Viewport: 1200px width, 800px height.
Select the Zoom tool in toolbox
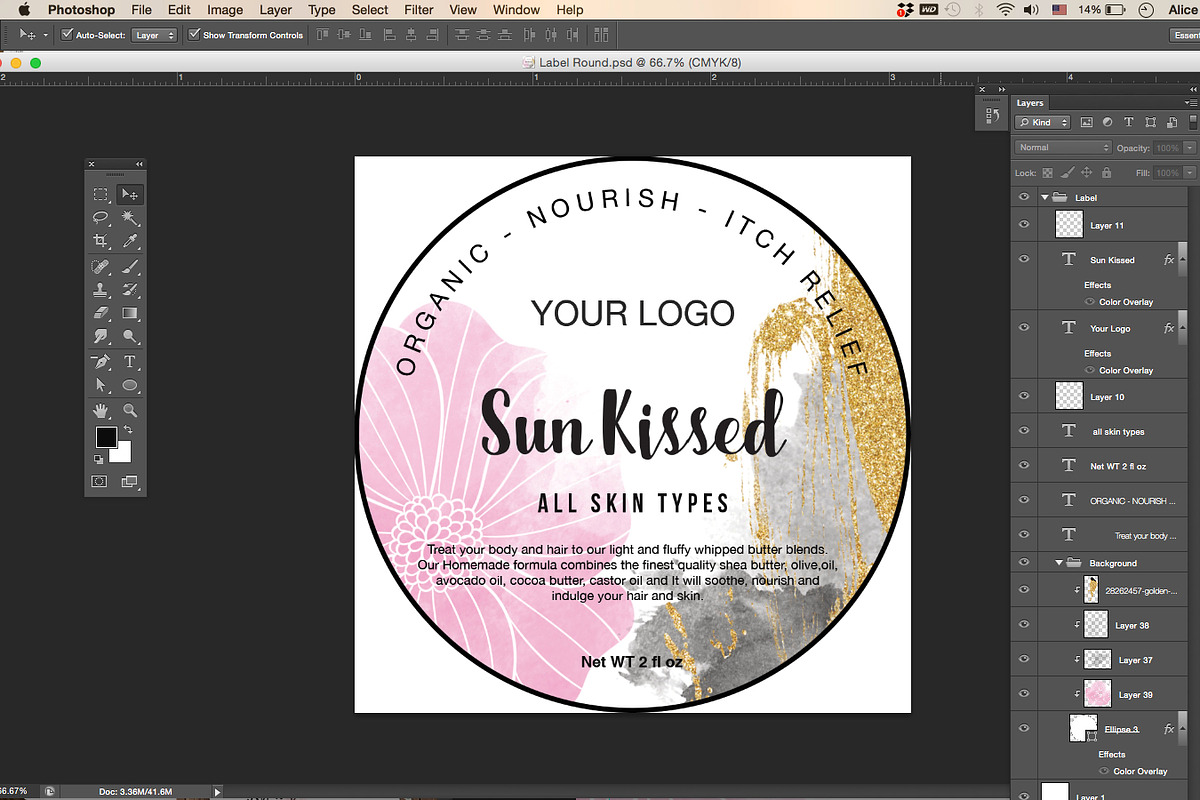tap(130, 410)
